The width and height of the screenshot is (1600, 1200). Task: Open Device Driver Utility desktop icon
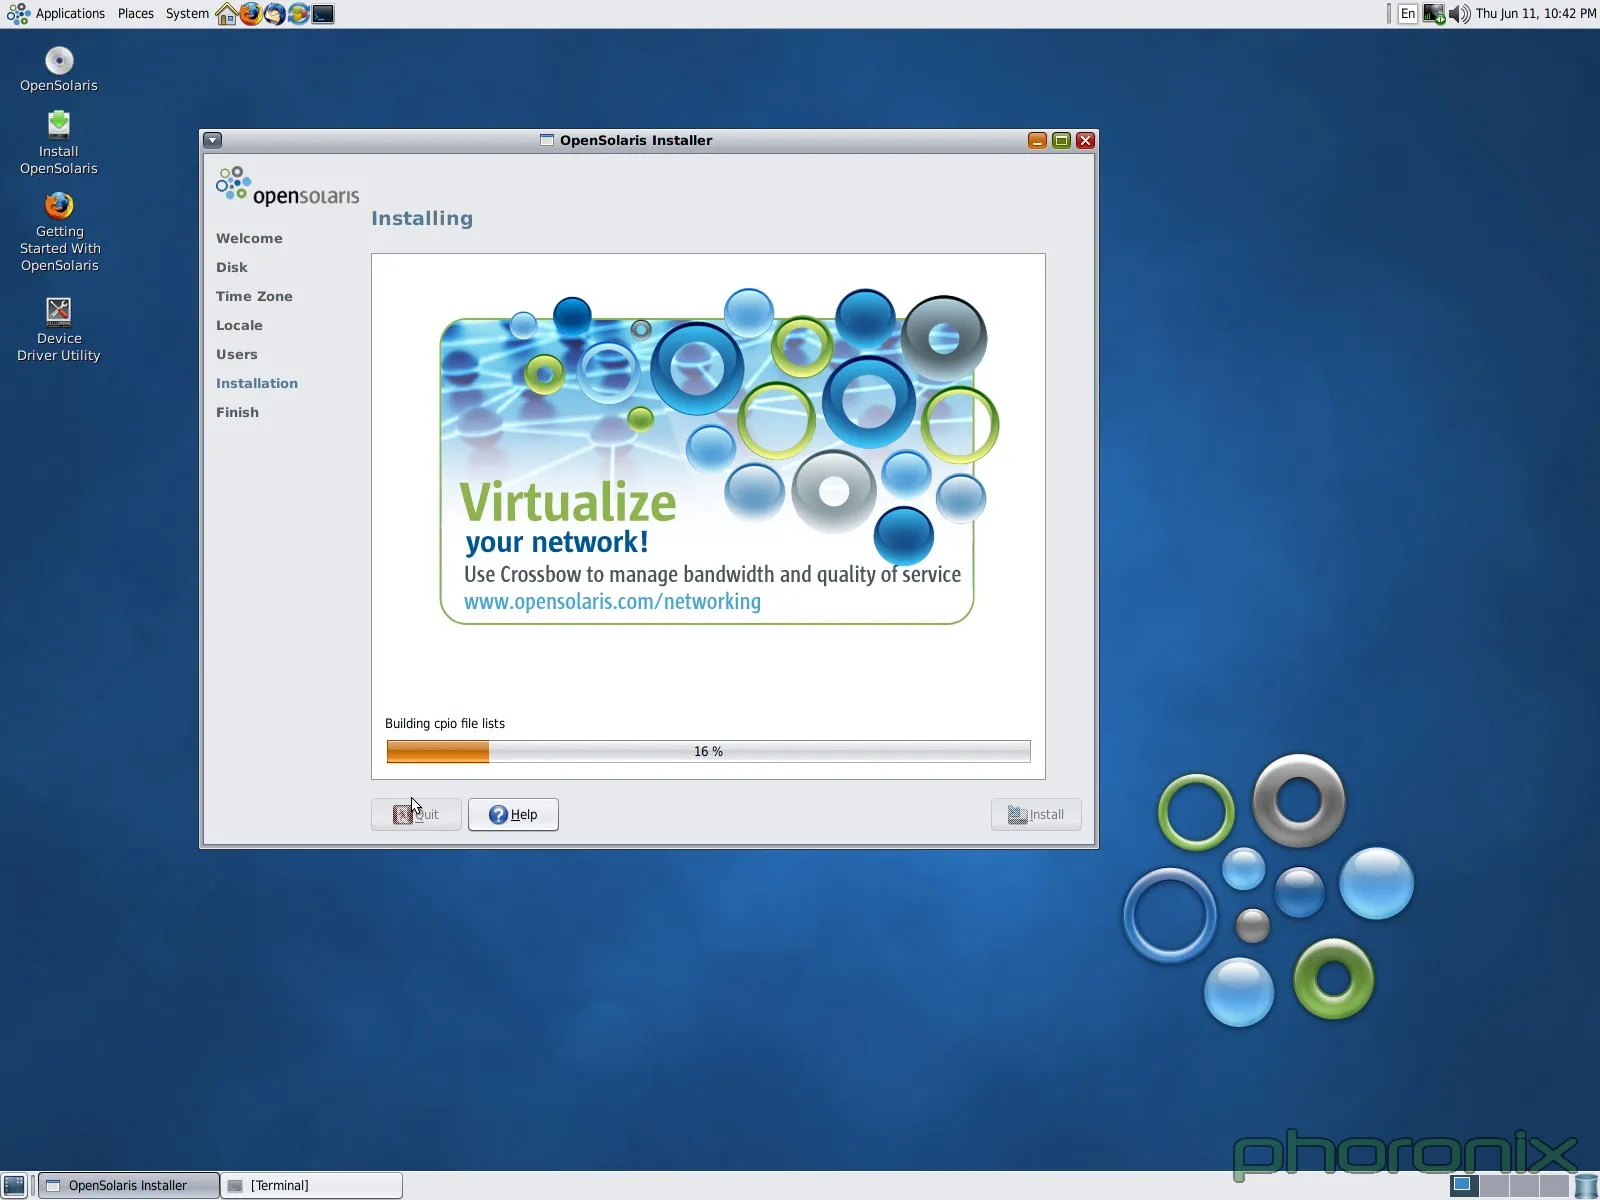point(59,329)
